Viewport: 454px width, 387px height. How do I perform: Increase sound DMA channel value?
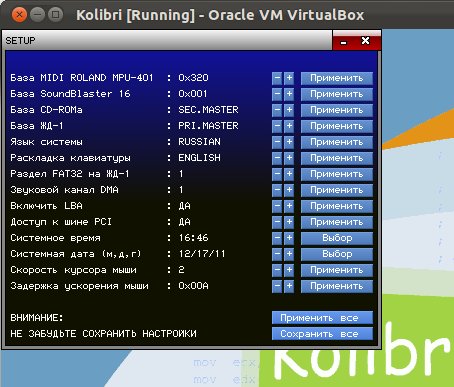[289, 190]
